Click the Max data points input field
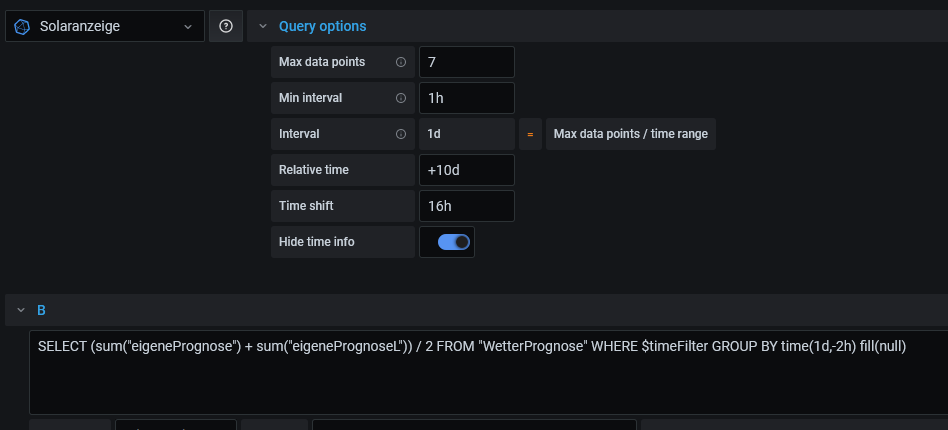Screen dimensions: 948x430 click(x=466, y=62)
